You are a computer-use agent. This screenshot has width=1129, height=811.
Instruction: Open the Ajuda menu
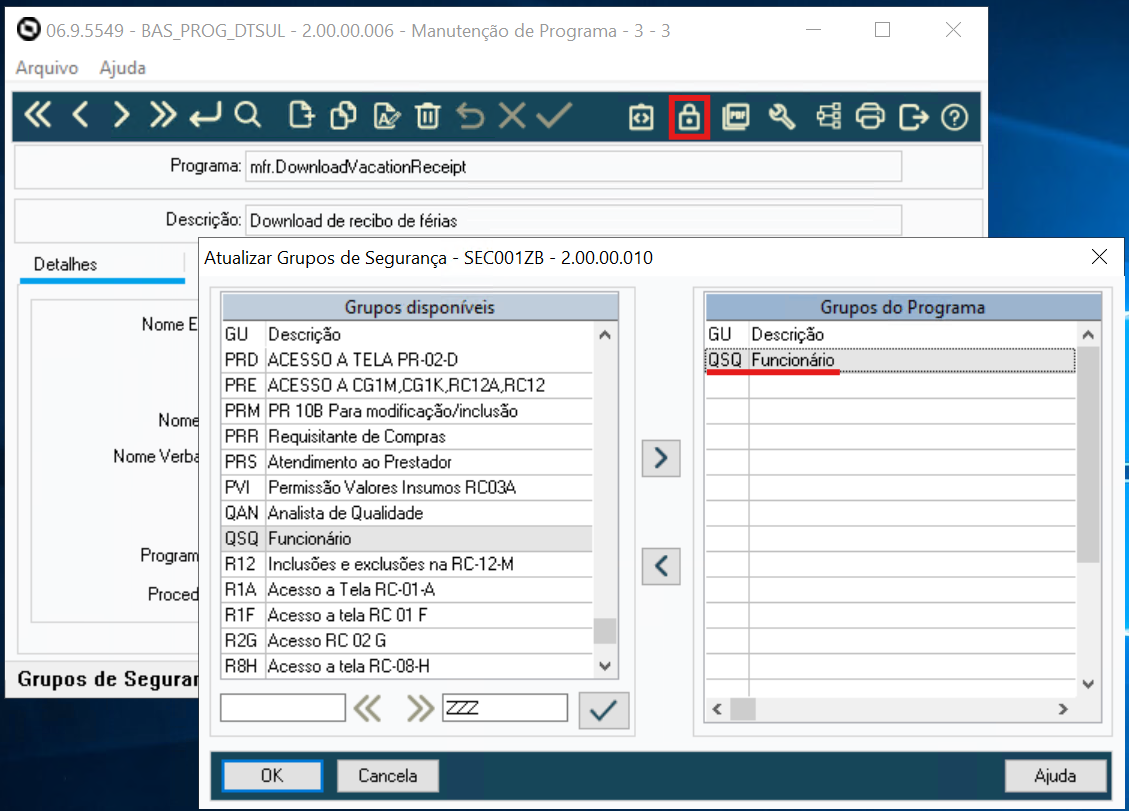122,68
